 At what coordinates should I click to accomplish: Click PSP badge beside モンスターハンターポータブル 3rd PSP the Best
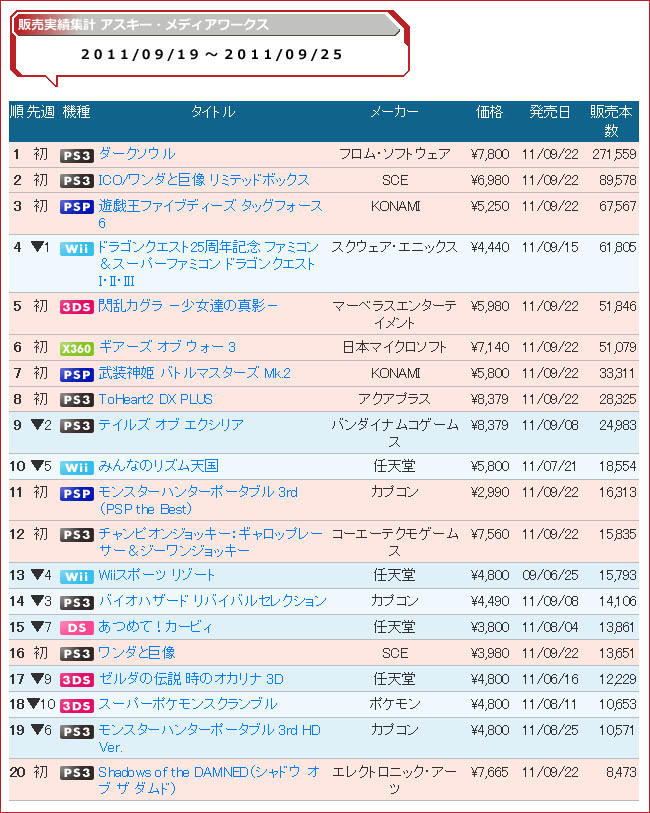pos(77,494)
